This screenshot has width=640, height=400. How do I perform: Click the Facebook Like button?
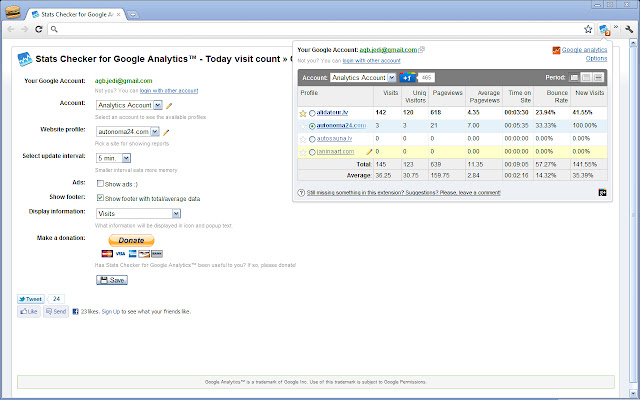pos(29,311)
